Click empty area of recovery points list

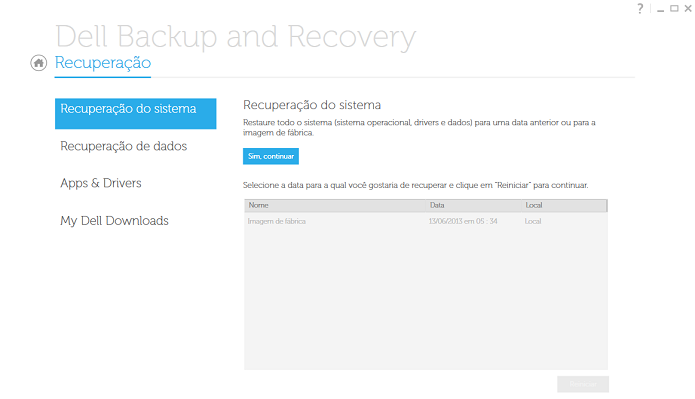(x=426, y=299)
